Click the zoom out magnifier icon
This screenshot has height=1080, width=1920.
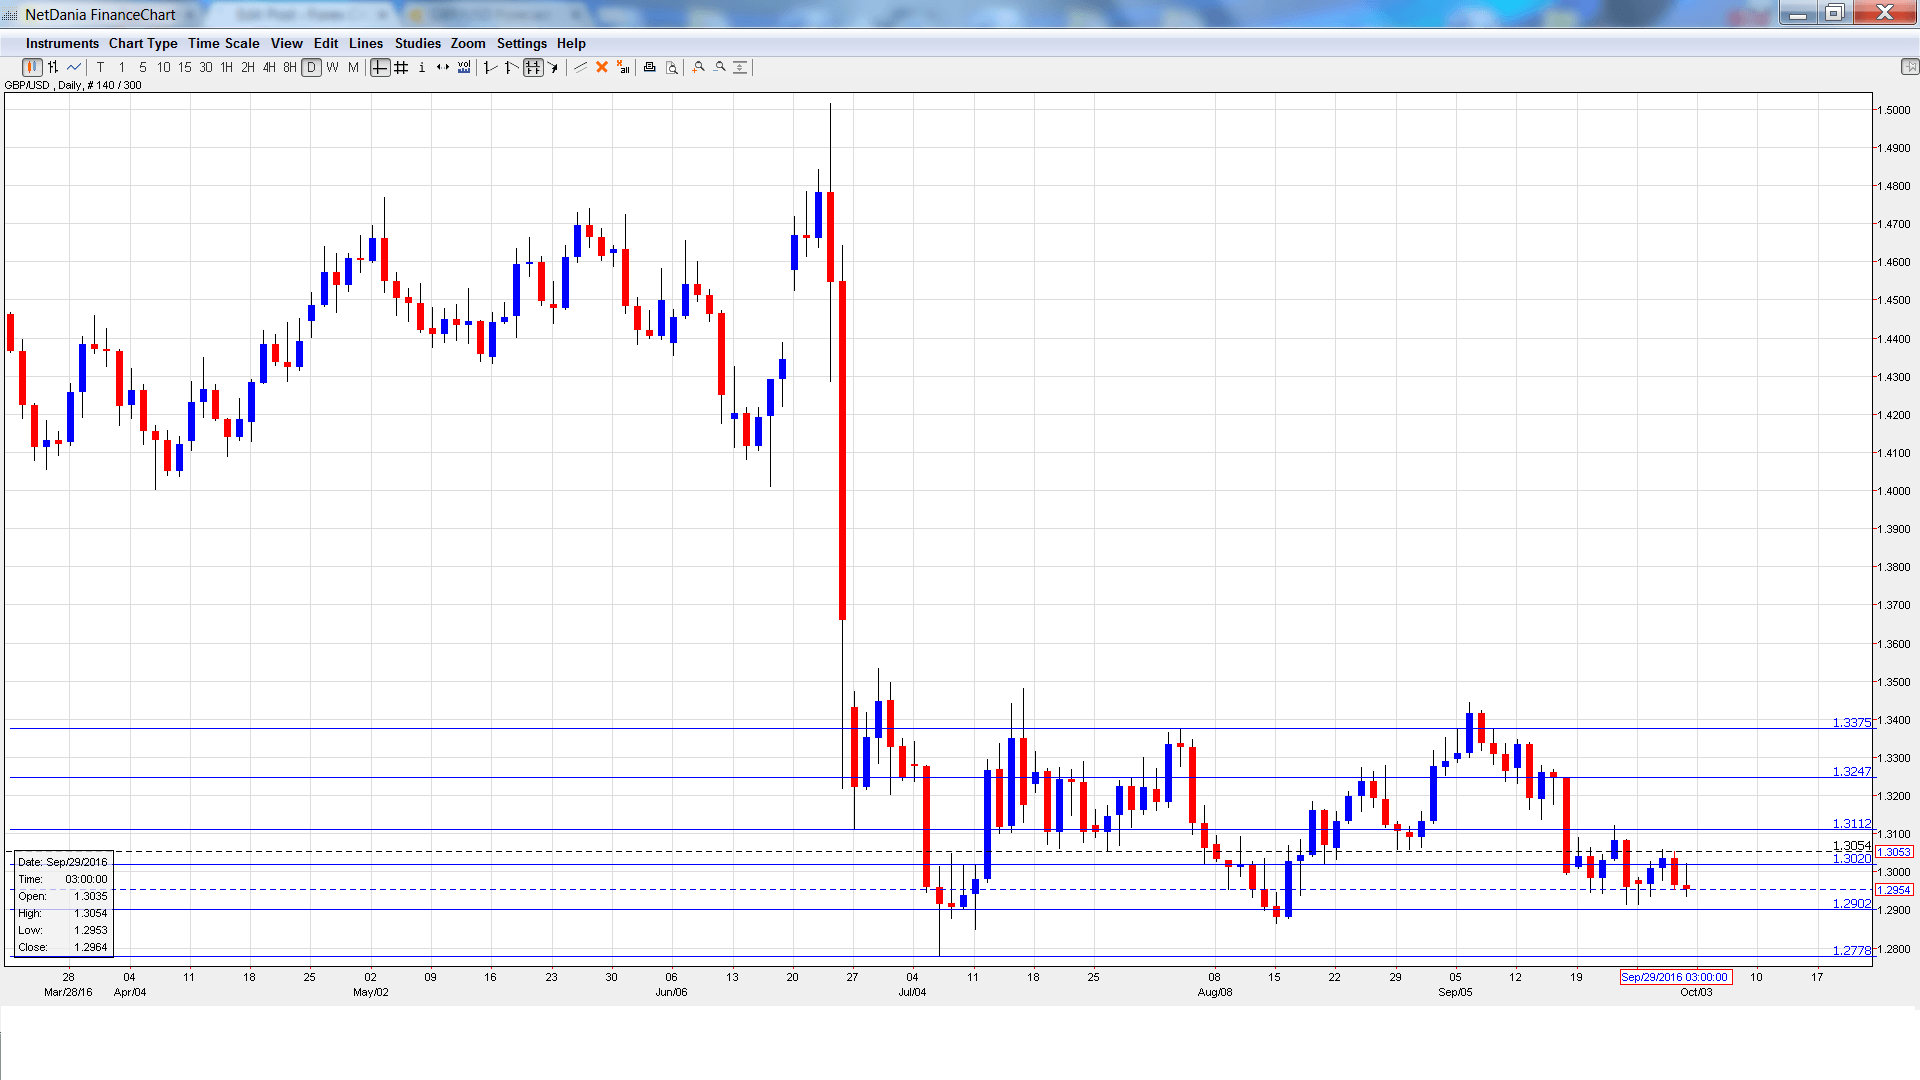(720, 68)
